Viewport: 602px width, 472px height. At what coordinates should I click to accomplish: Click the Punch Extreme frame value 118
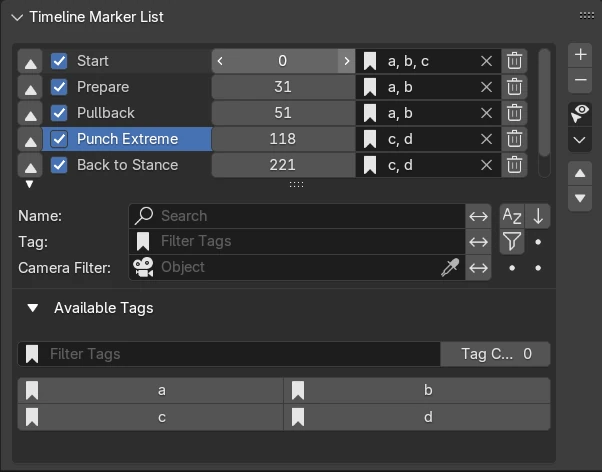(283, 139)
